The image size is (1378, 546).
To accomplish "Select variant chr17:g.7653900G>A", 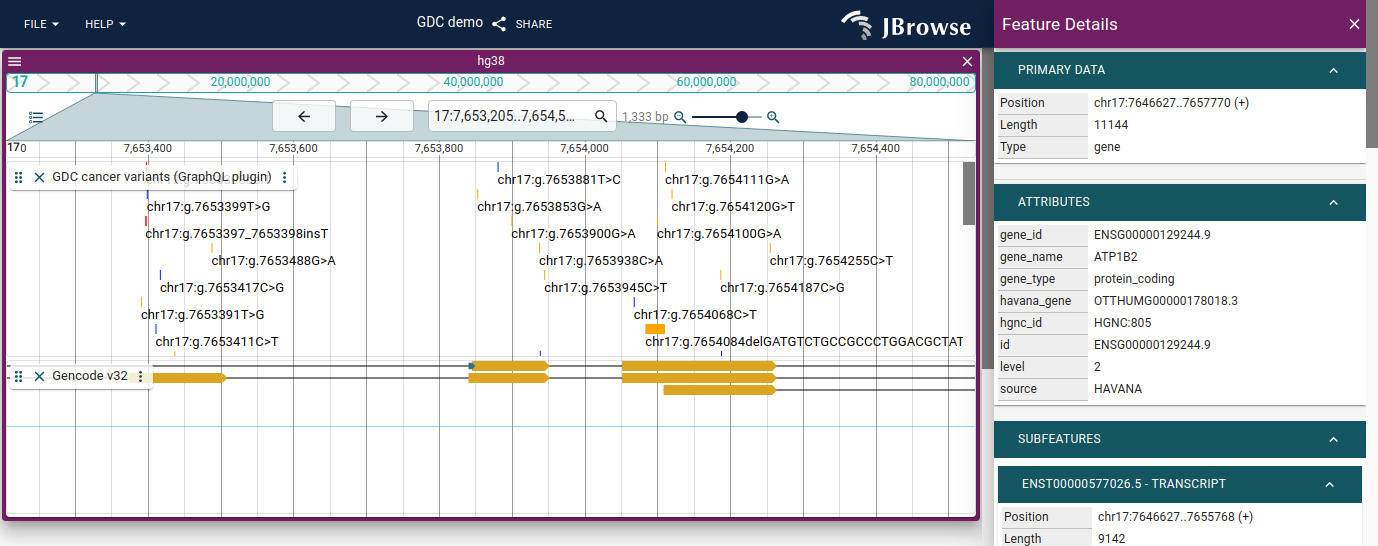I will point(574,234).
